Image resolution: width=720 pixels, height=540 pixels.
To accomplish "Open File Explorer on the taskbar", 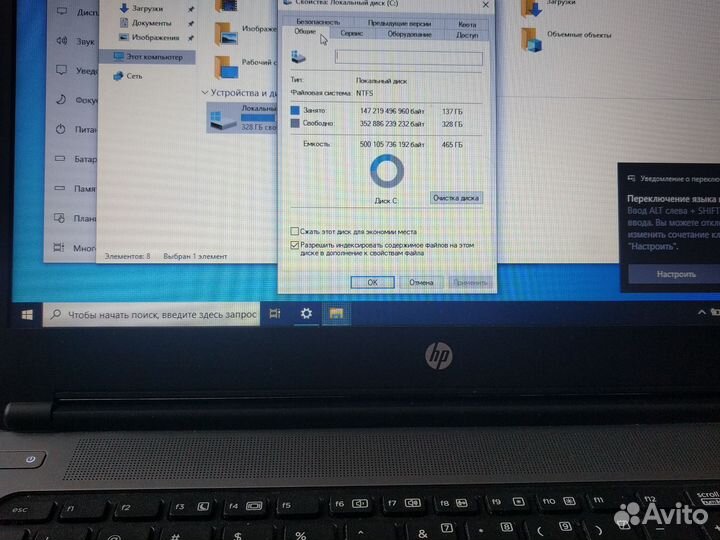I will pos(336,314).
